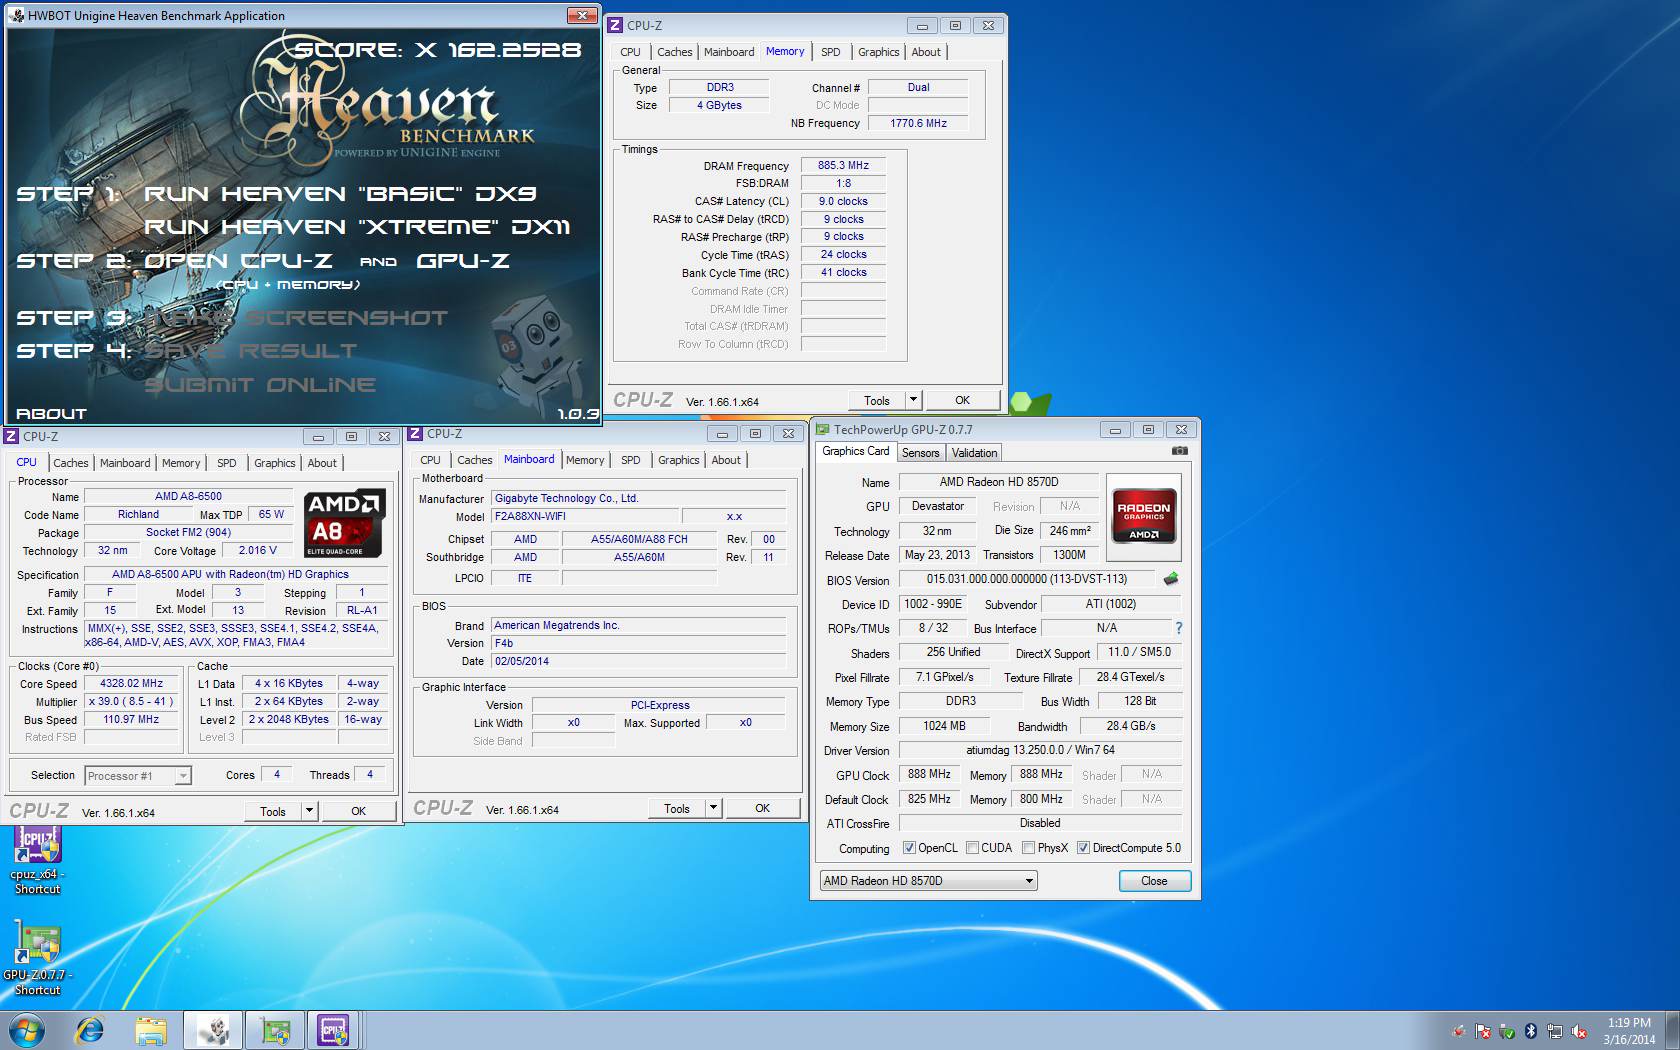Click the DRAM Frequency value 885.3 MHz
Image resolution: width=1680 pixels, height=1050 pixels.
843,165
